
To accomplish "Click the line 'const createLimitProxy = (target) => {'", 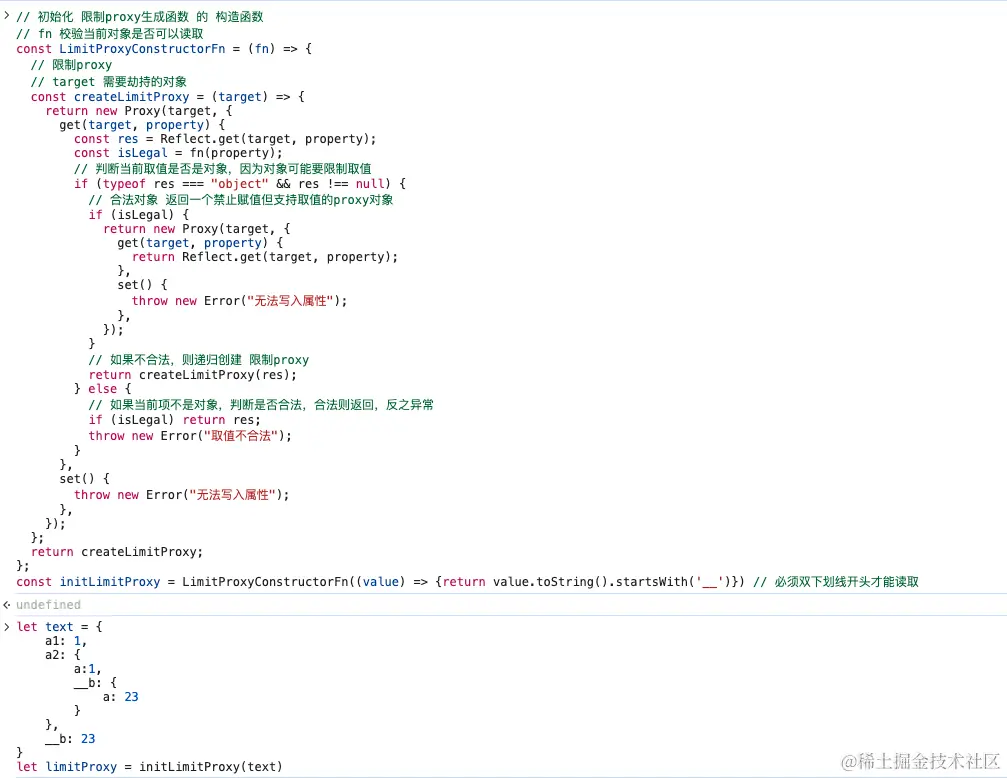I will click(168, 97).
